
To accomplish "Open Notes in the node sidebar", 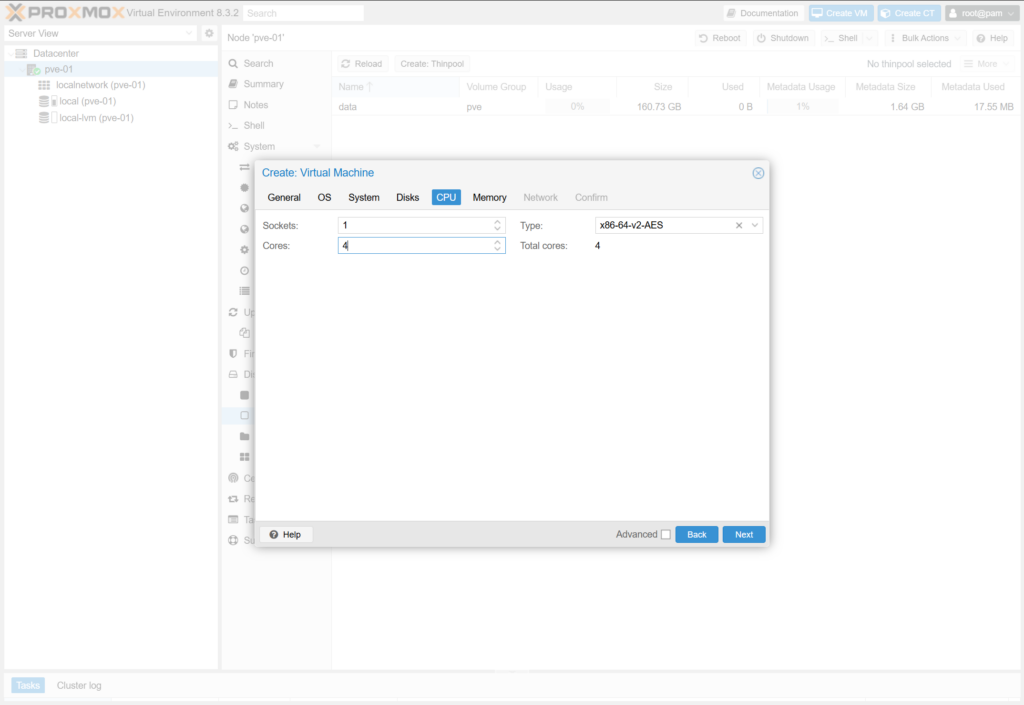I will pyautogui.click(x=255, y=105).
